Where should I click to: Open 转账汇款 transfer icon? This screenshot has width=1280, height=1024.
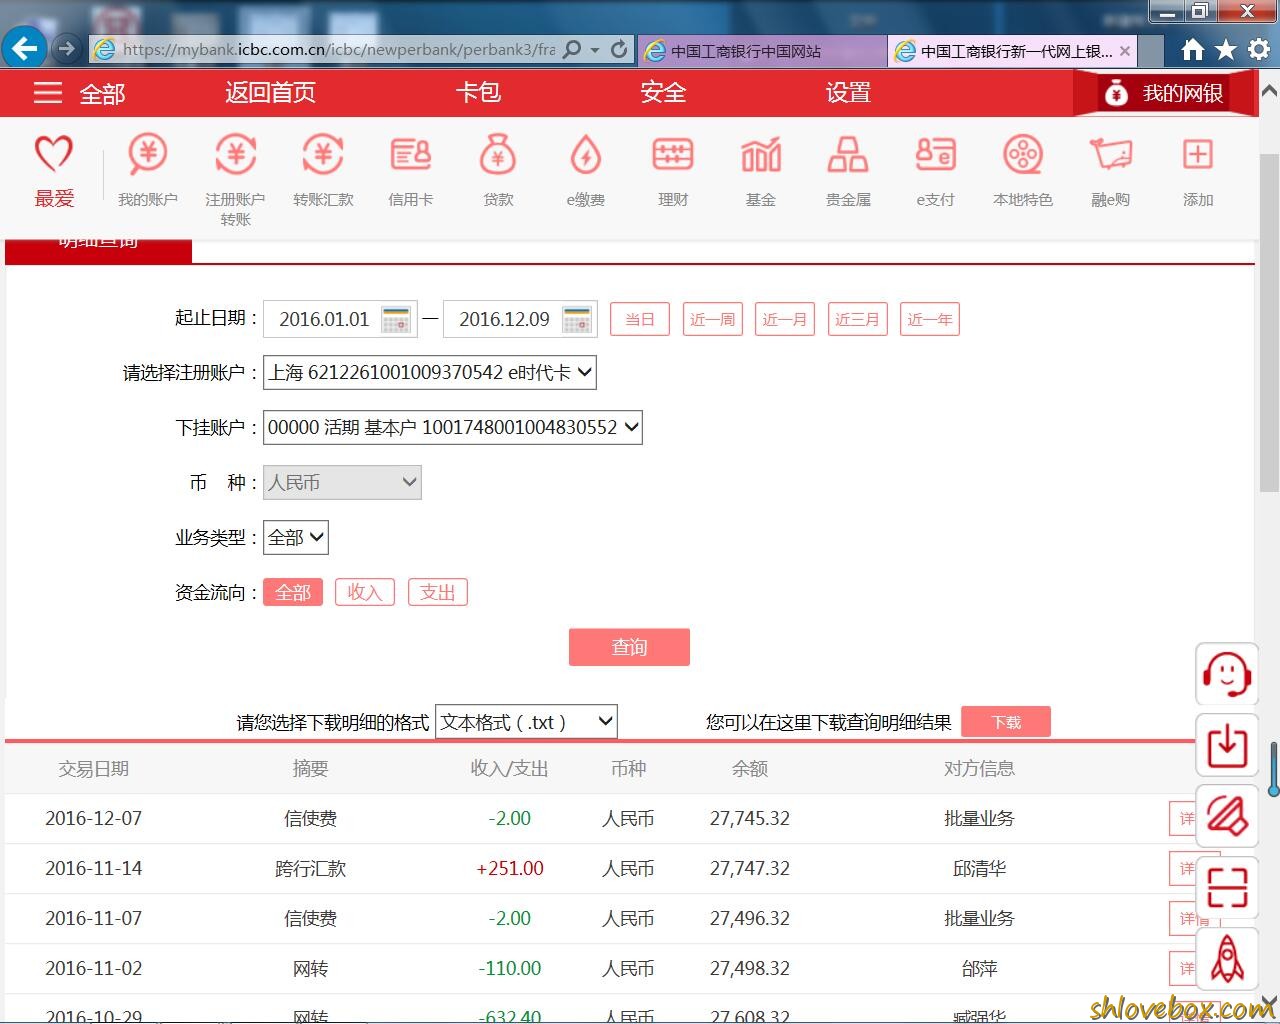323,154
